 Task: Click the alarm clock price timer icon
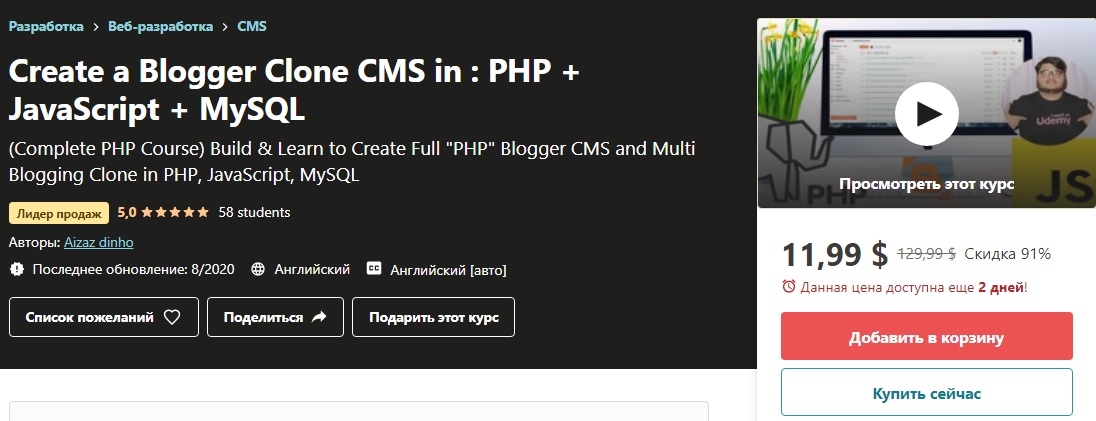point(789,287)
